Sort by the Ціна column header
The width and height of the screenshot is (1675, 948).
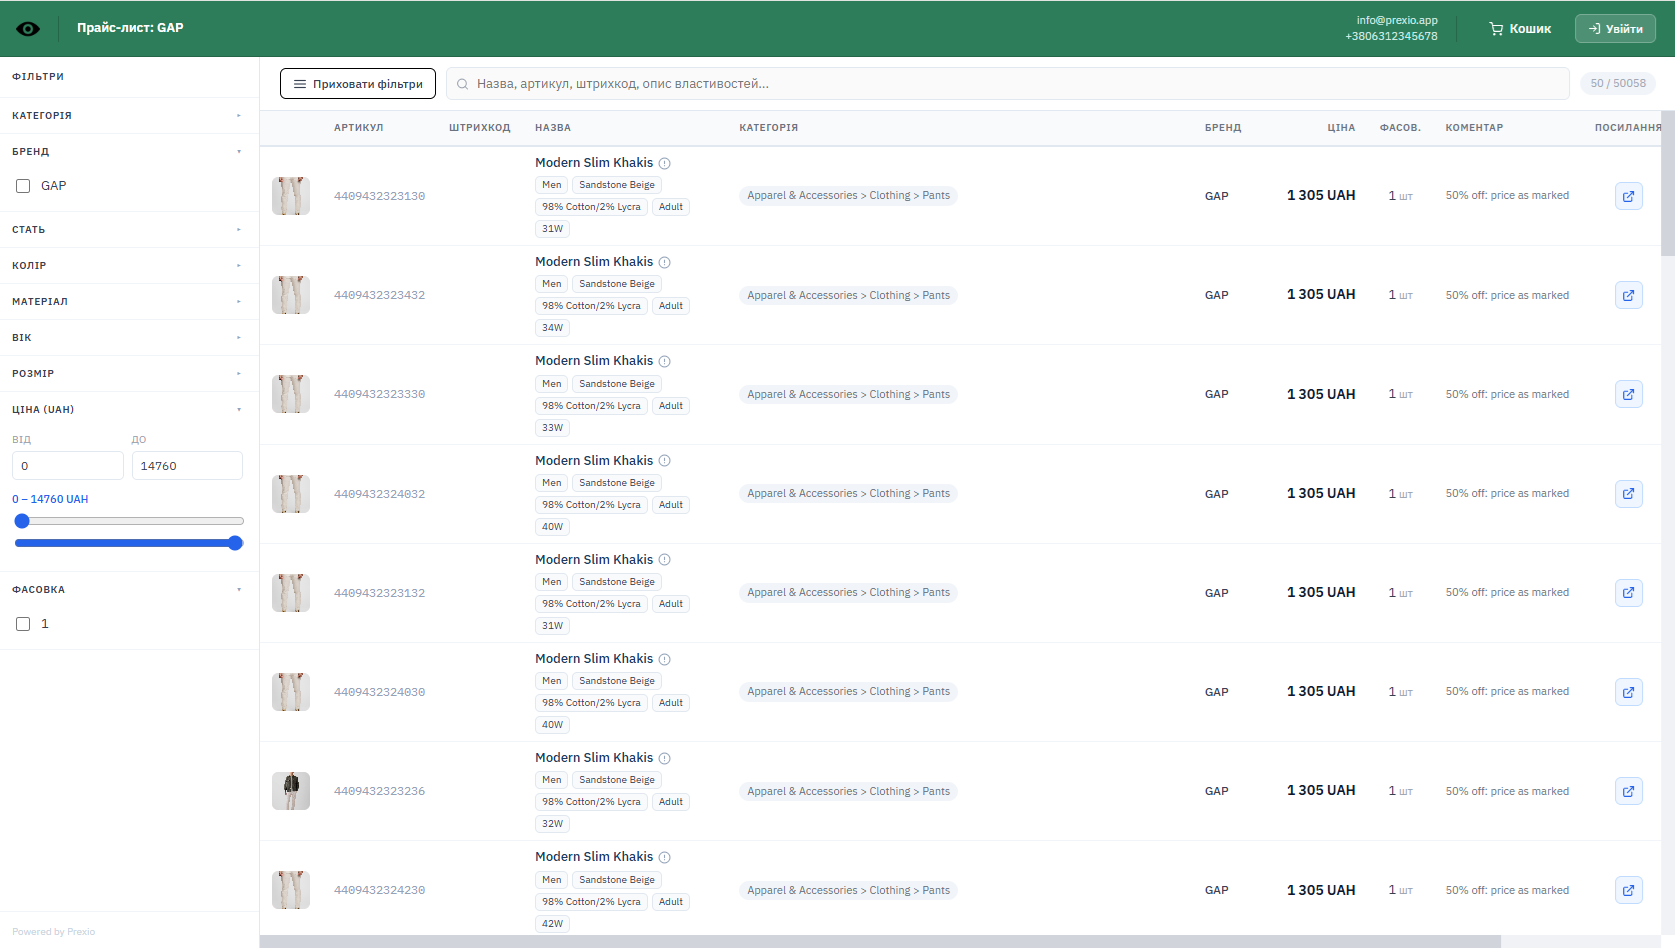(1341, 128)
